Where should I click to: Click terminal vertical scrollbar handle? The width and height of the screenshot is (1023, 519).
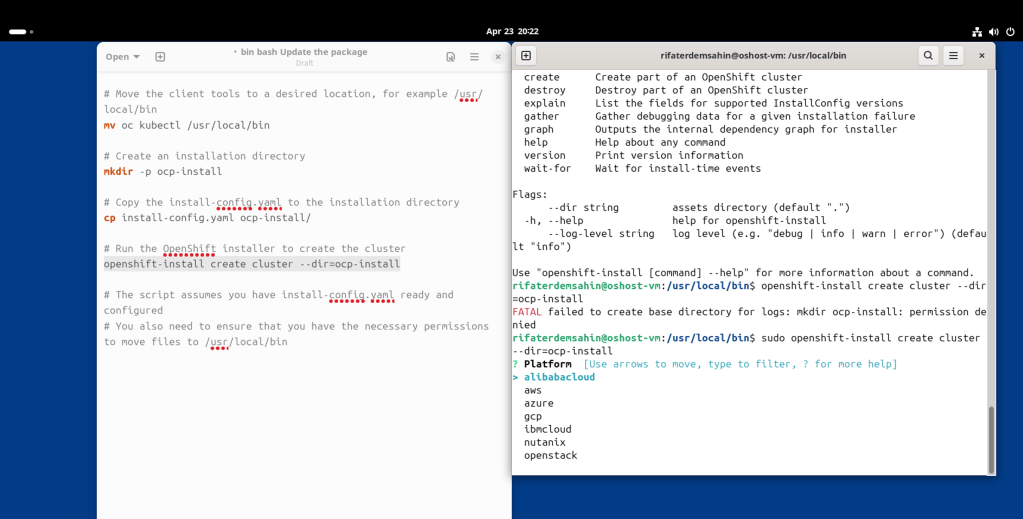click(991, 439)
